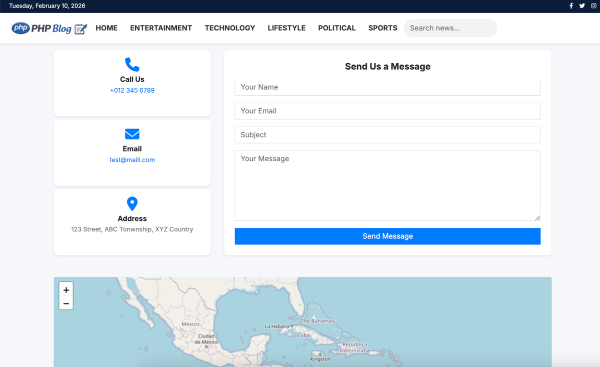Viewport: 600px width, 367px height.
Task: Select the 'Call Us' heading
Action: tap(132, 79)
